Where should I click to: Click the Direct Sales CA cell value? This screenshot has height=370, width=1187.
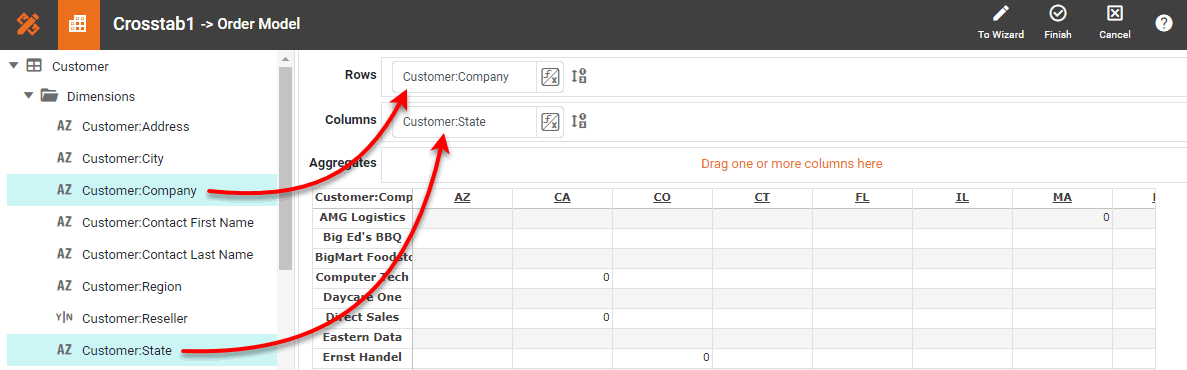click(562, 317)
